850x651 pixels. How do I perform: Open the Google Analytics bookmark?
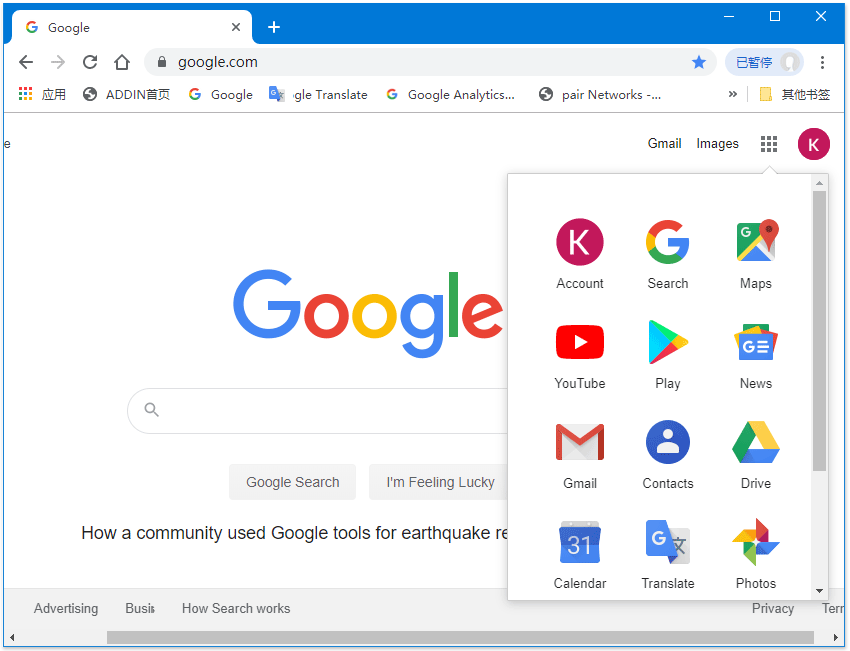[450, 94]
